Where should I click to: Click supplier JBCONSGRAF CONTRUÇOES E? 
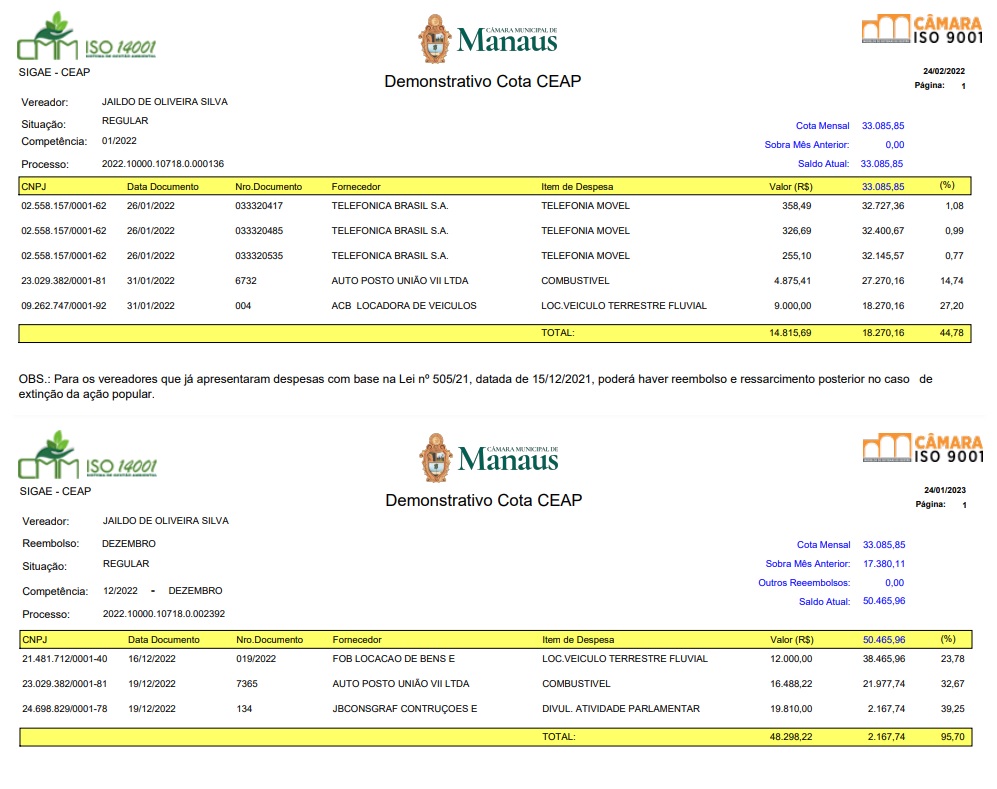pos(404,709)
